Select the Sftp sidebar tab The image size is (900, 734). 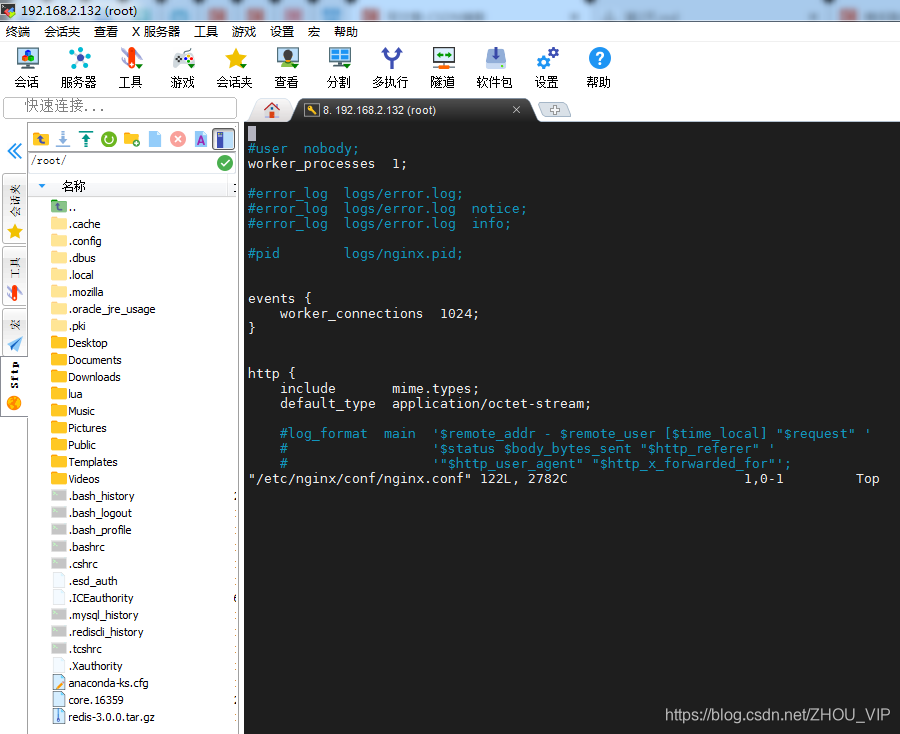click(x=14, y=386)
